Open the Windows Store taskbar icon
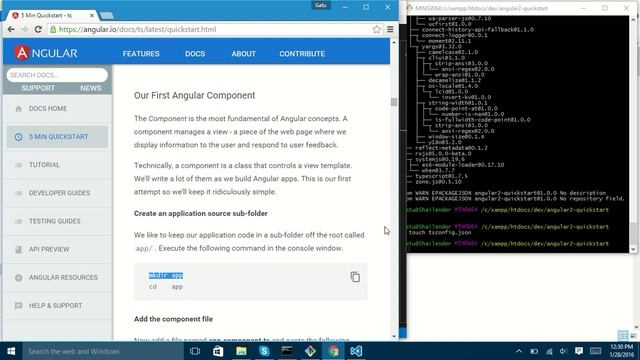This screenshot has height=360, width=640. point(218,351)
